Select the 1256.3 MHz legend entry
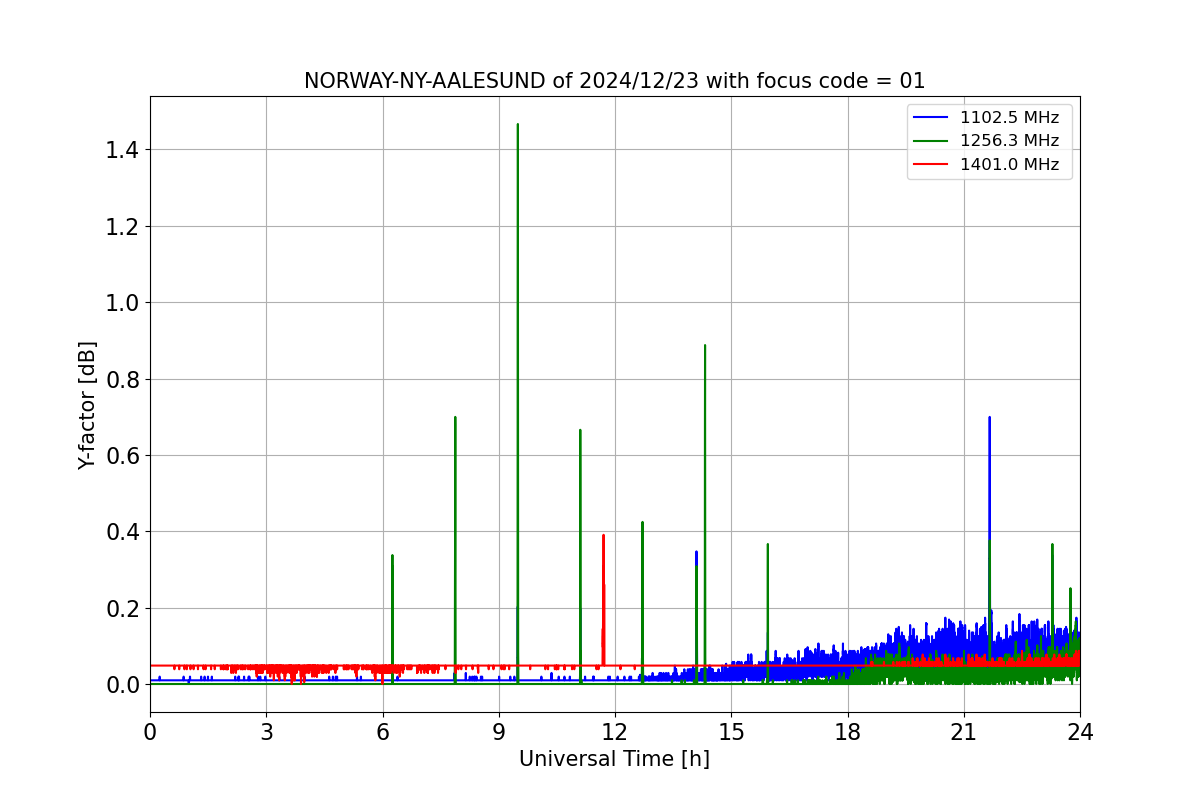 (x=988, y=141)
